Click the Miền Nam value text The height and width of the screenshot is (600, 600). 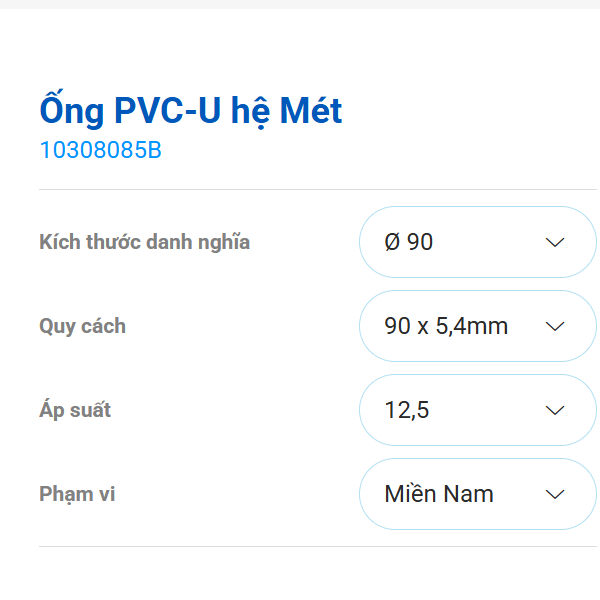(x=439, y=494)
